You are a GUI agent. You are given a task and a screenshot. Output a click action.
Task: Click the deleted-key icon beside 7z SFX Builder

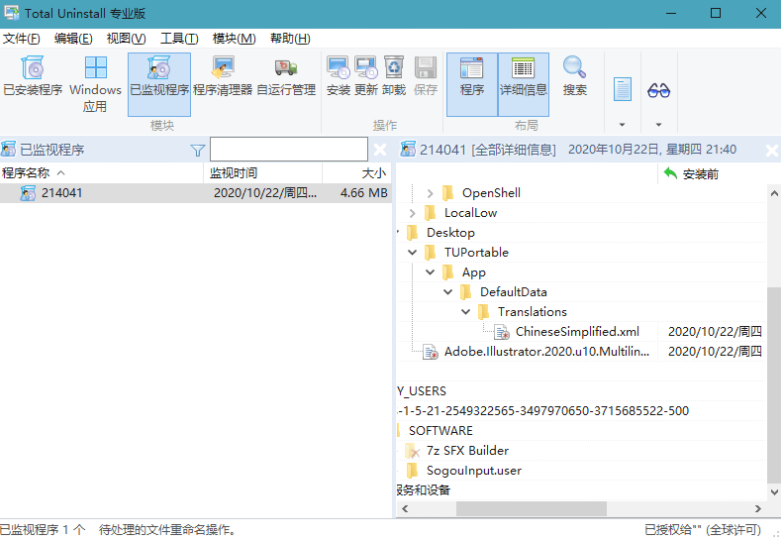click(x=412, y=451)
